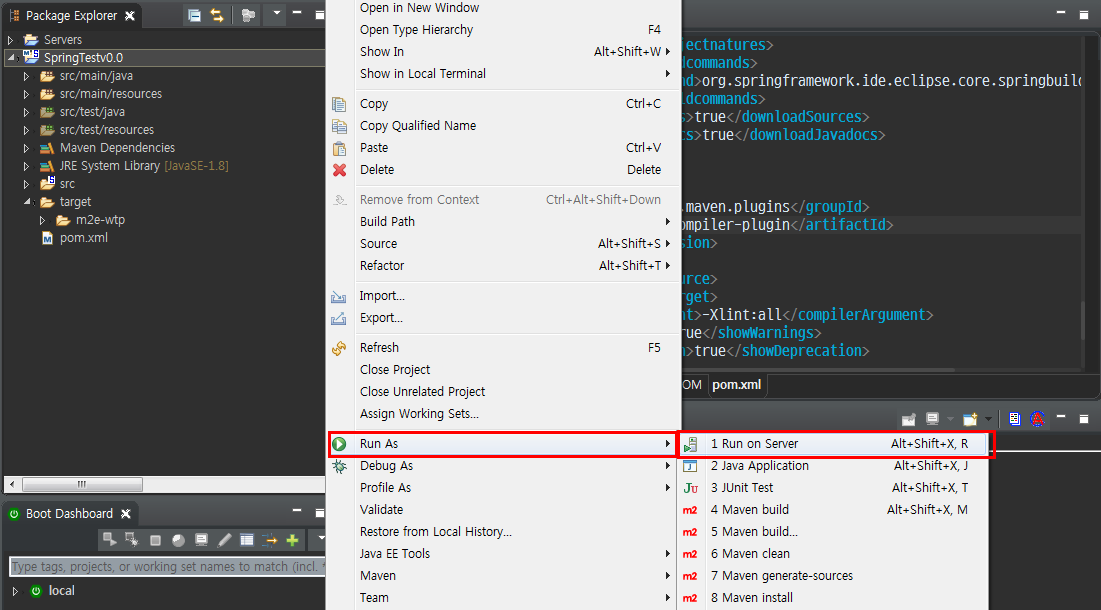This screenshot has height=610, width=1101.
Task: Click the Export icon in context menu
Action: point(339,318)
